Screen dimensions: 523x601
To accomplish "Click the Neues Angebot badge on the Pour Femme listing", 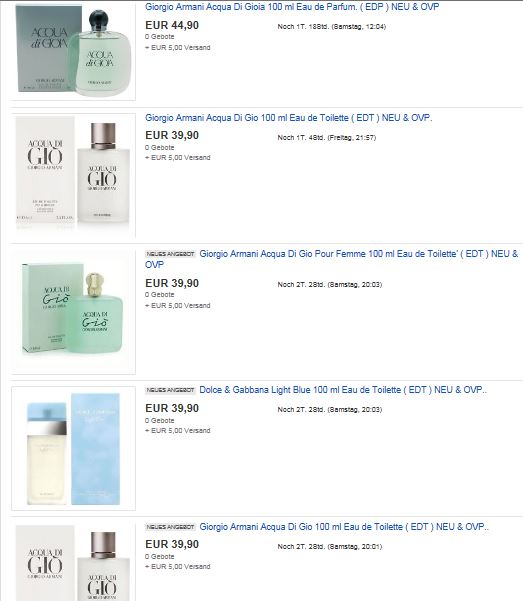I will [170, 254].
